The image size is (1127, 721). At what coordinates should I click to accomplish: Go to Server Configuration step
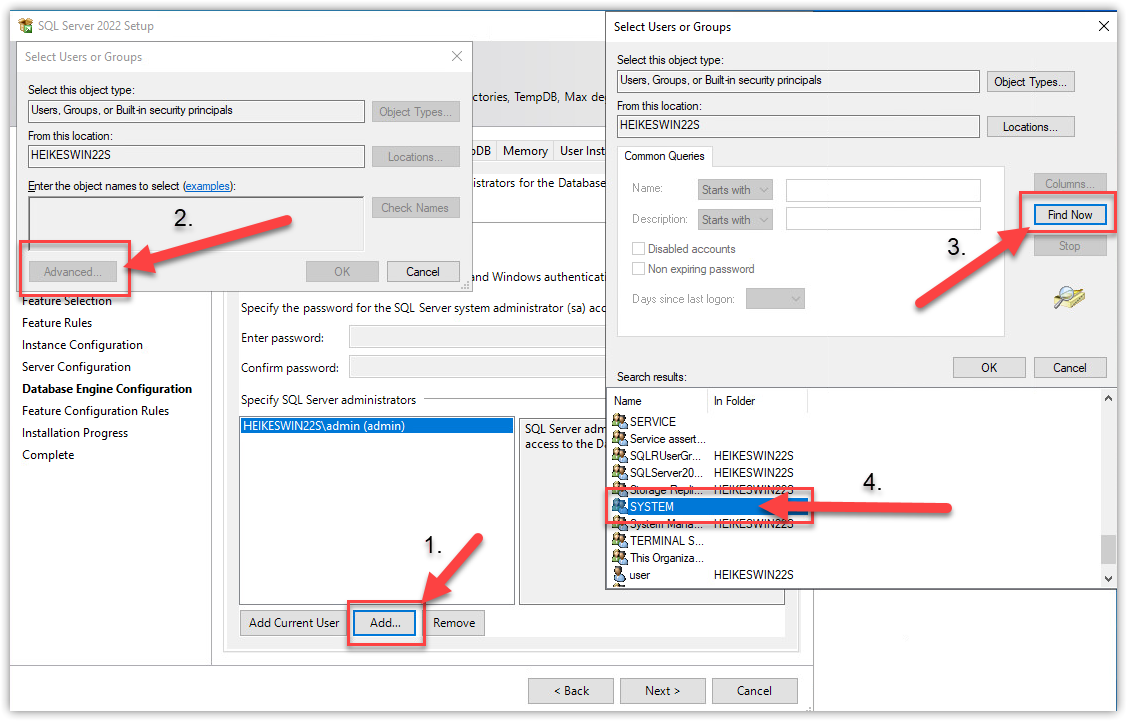tap(76, 367)
